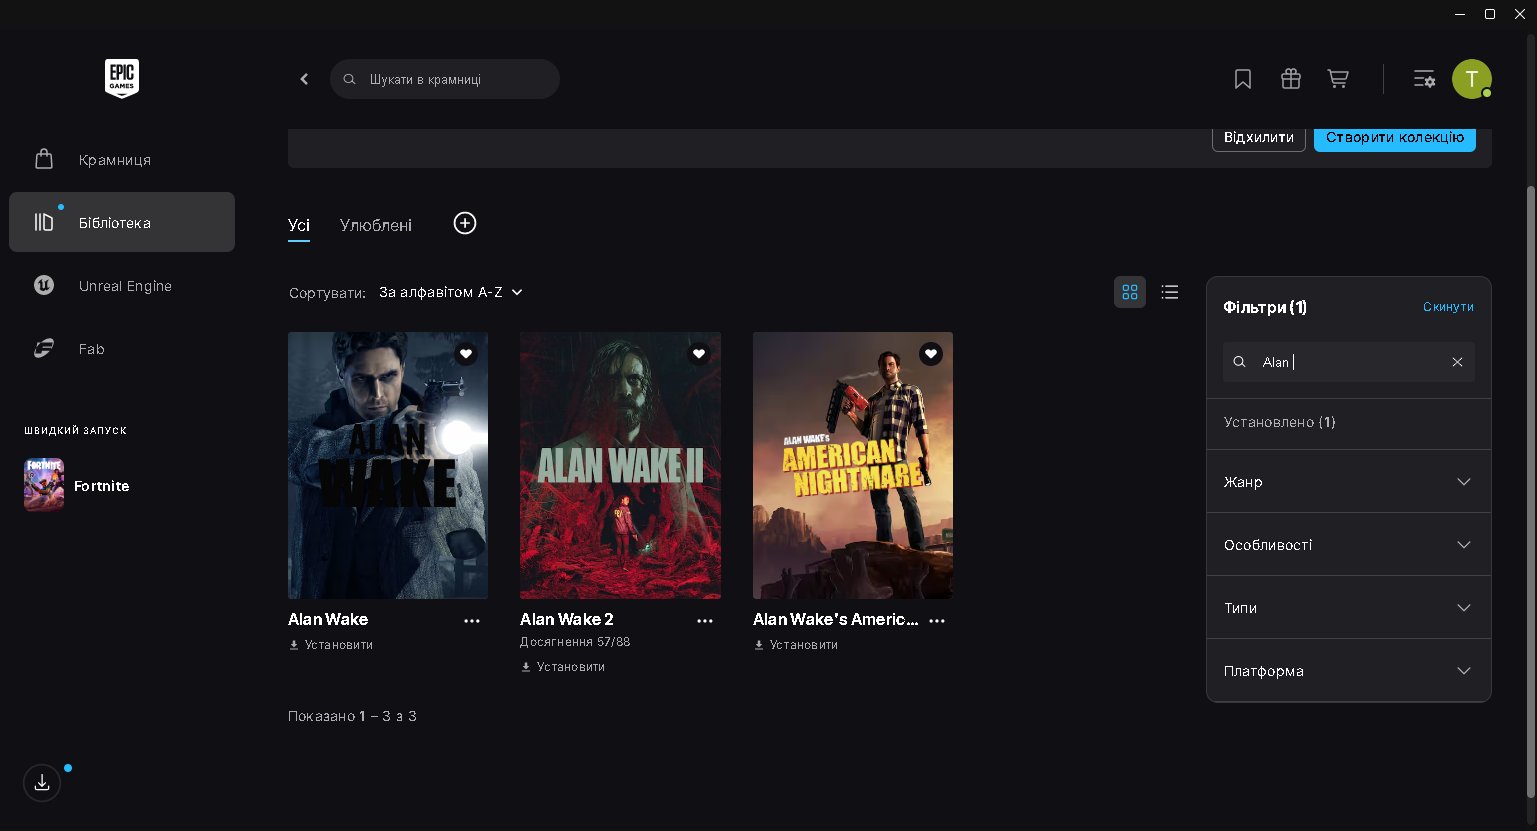
Task: Switch to list view
Action: (1170, 292)
